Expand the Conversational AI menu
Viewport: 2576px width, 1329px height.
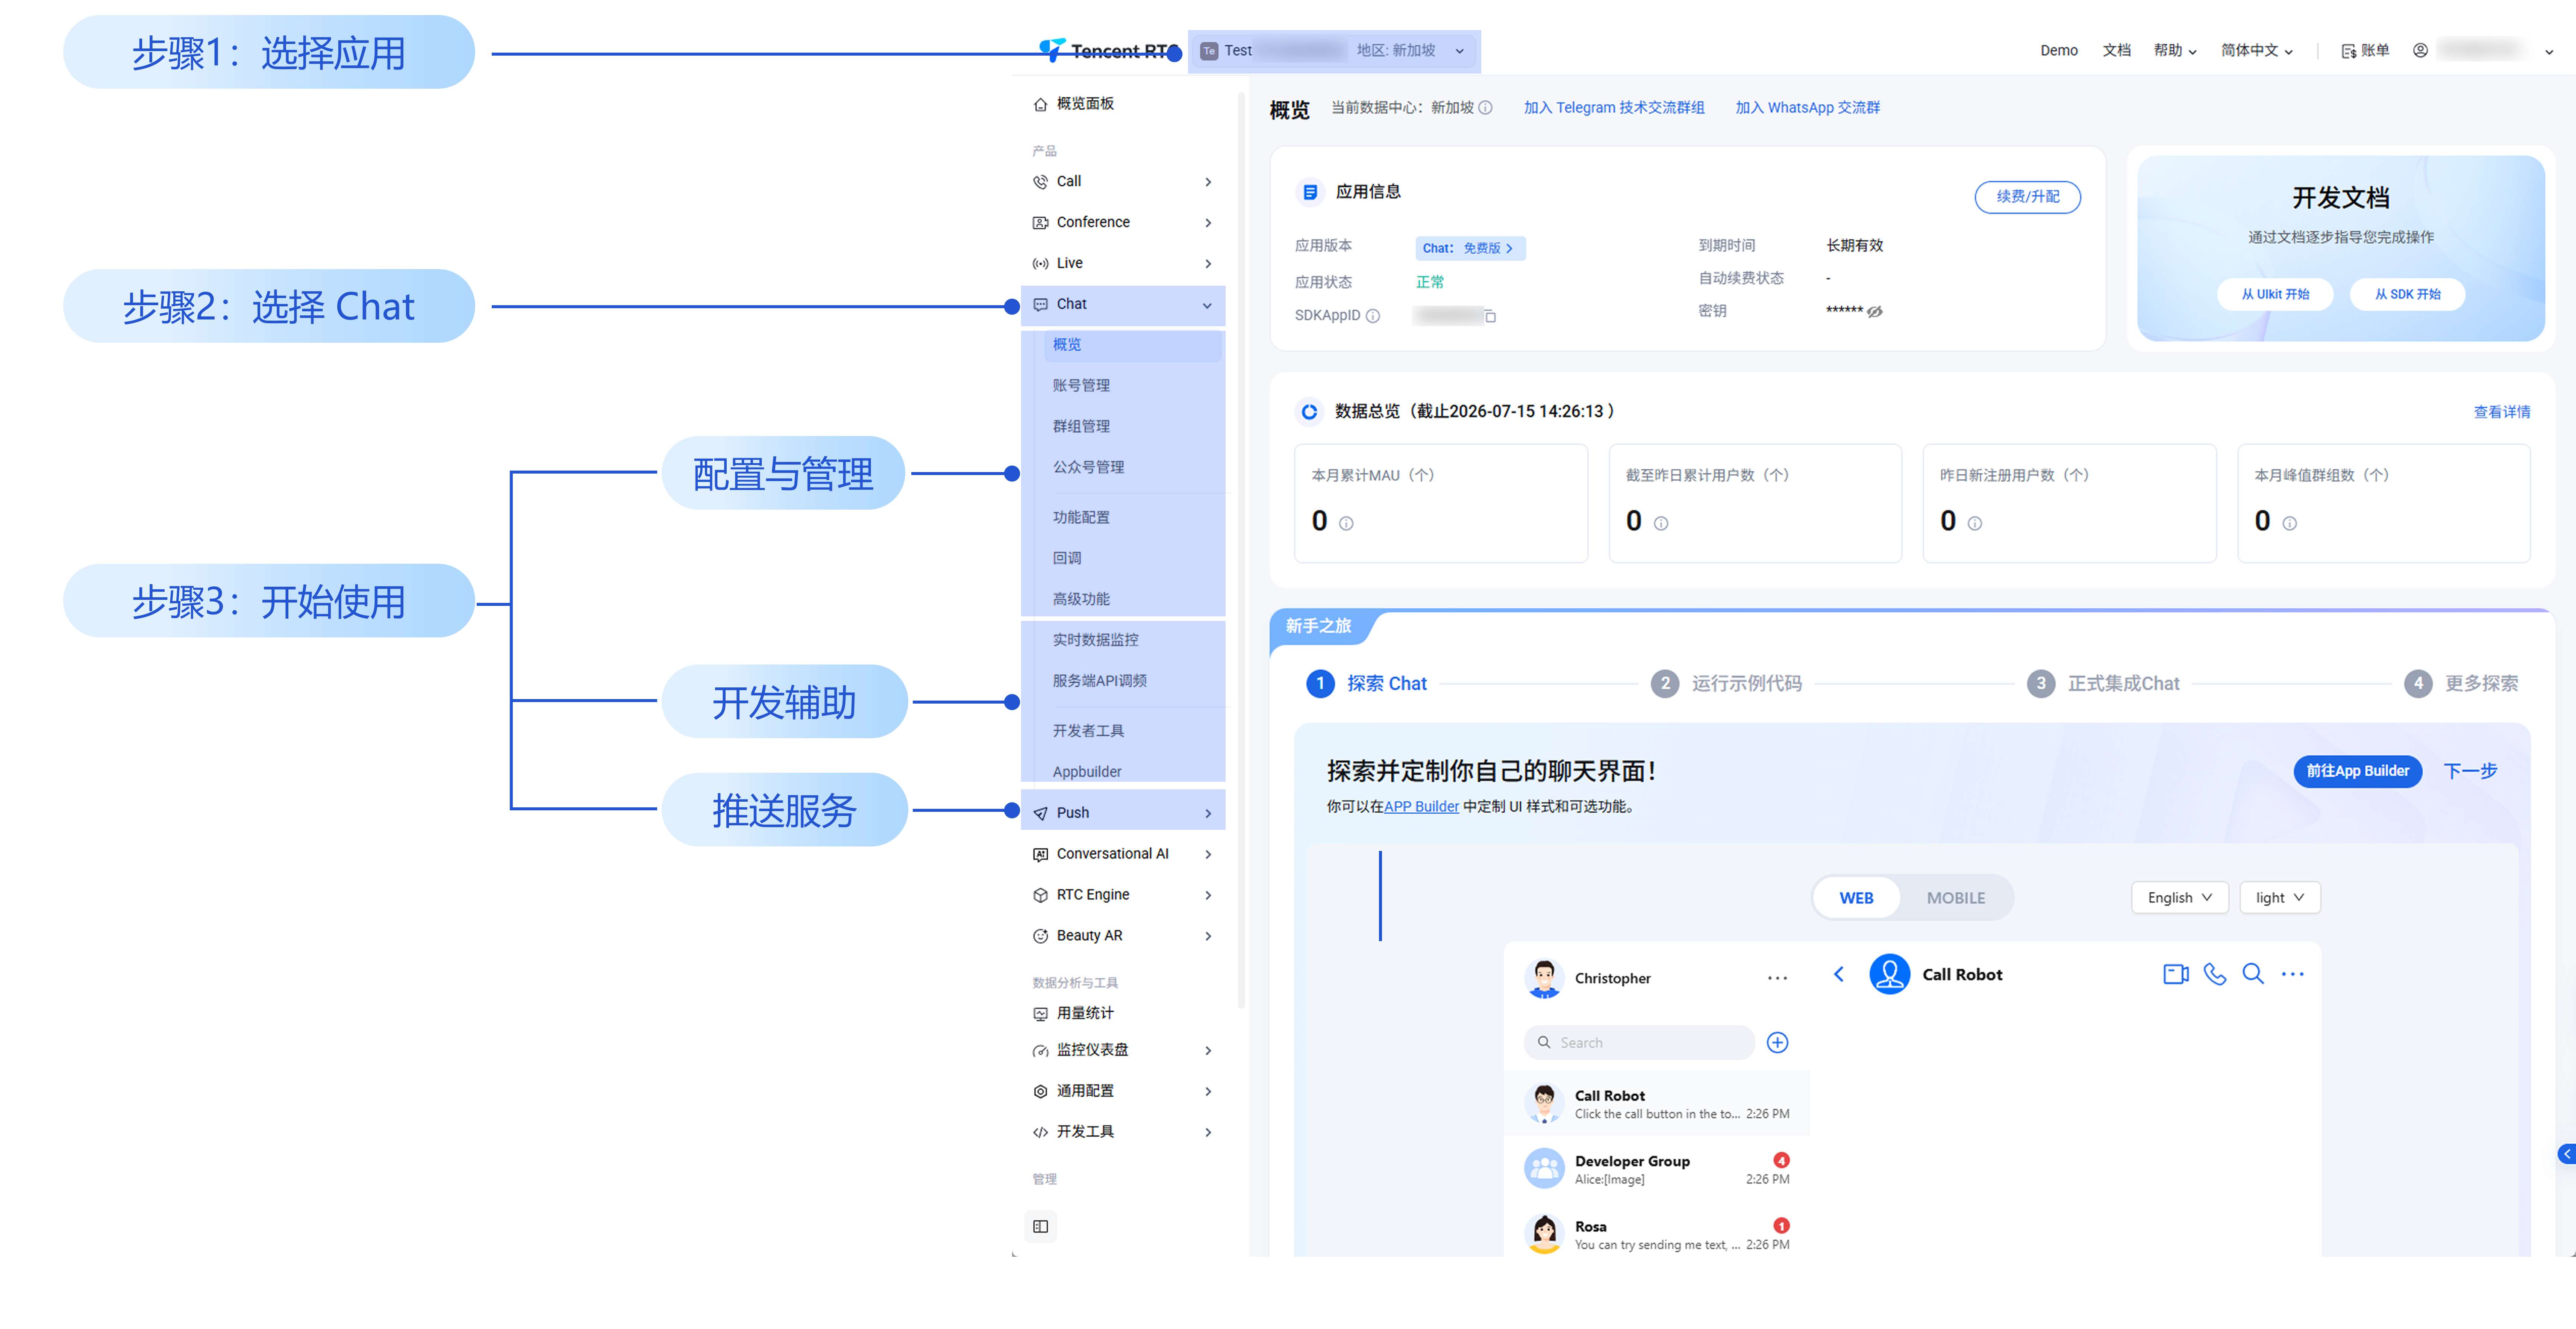[1123, 854]
